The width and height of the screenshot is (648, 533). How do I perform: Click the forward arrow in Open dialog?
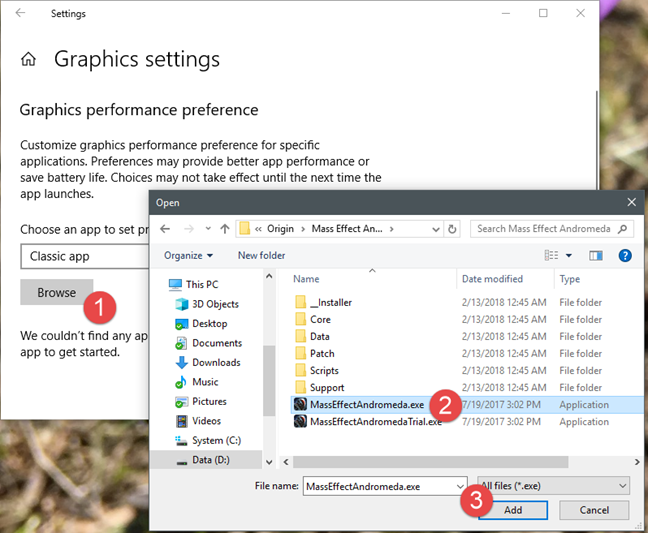(x=189, y=228)
